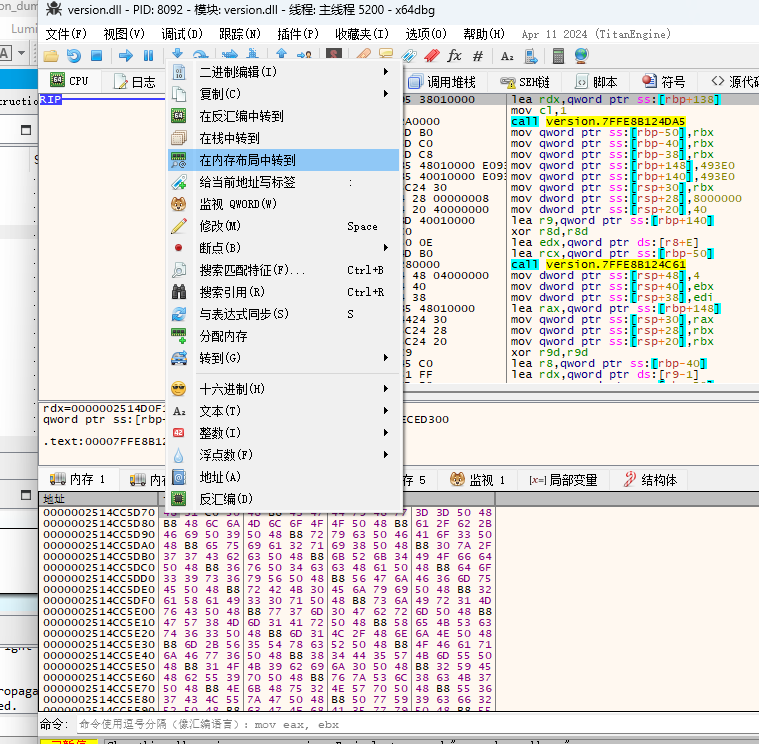Click the Az font settings toolbar icon
This screenshot has width=759, height=744.
click(x=507, y=56)
